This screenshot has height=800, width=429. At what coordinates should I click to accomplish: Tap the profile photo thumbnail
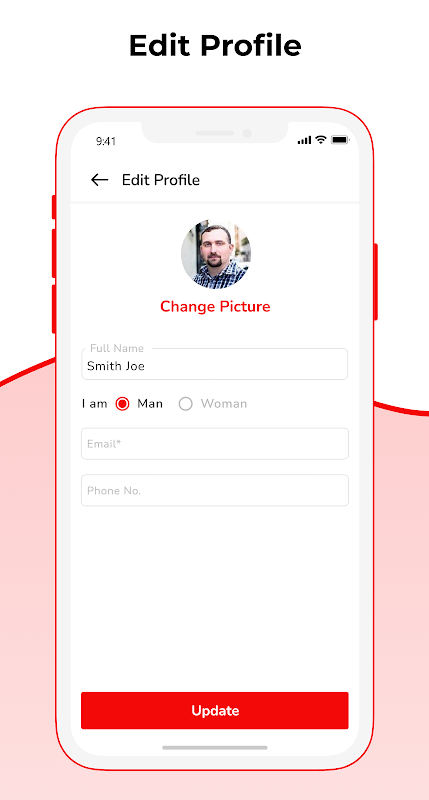215,255
